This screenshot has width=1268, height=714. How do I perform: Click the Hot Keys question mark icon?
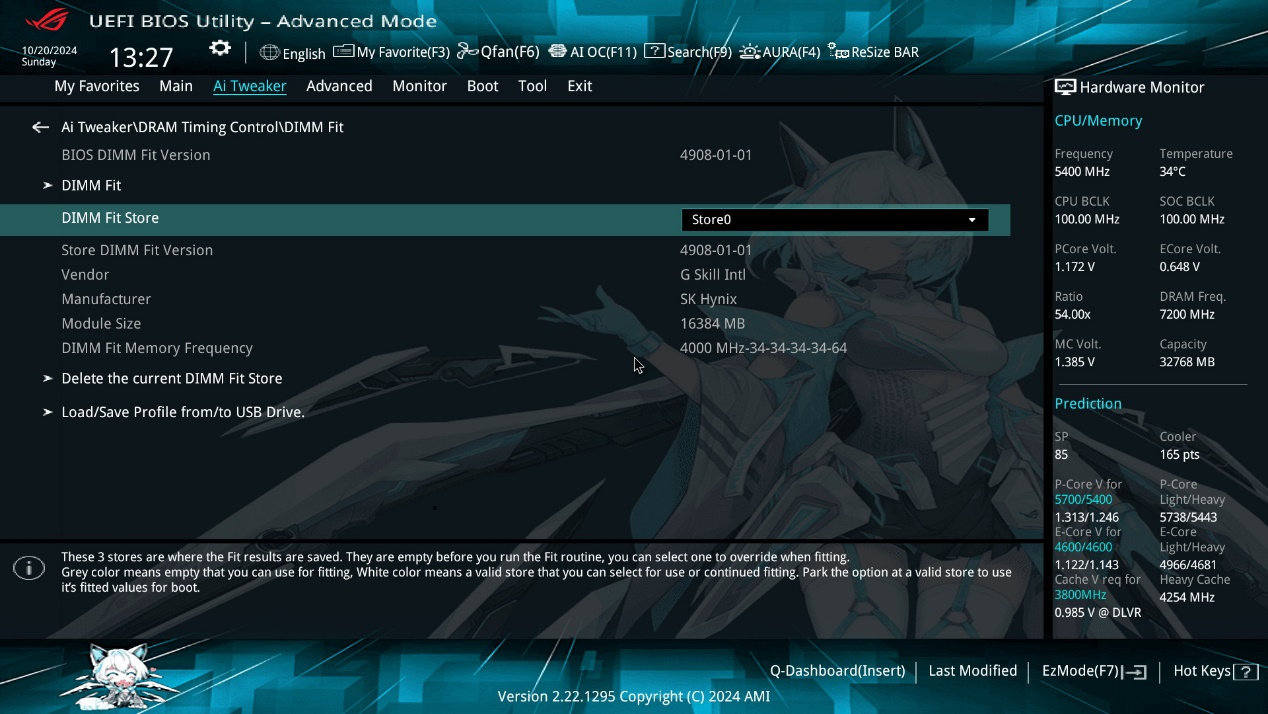(1246, 672)
